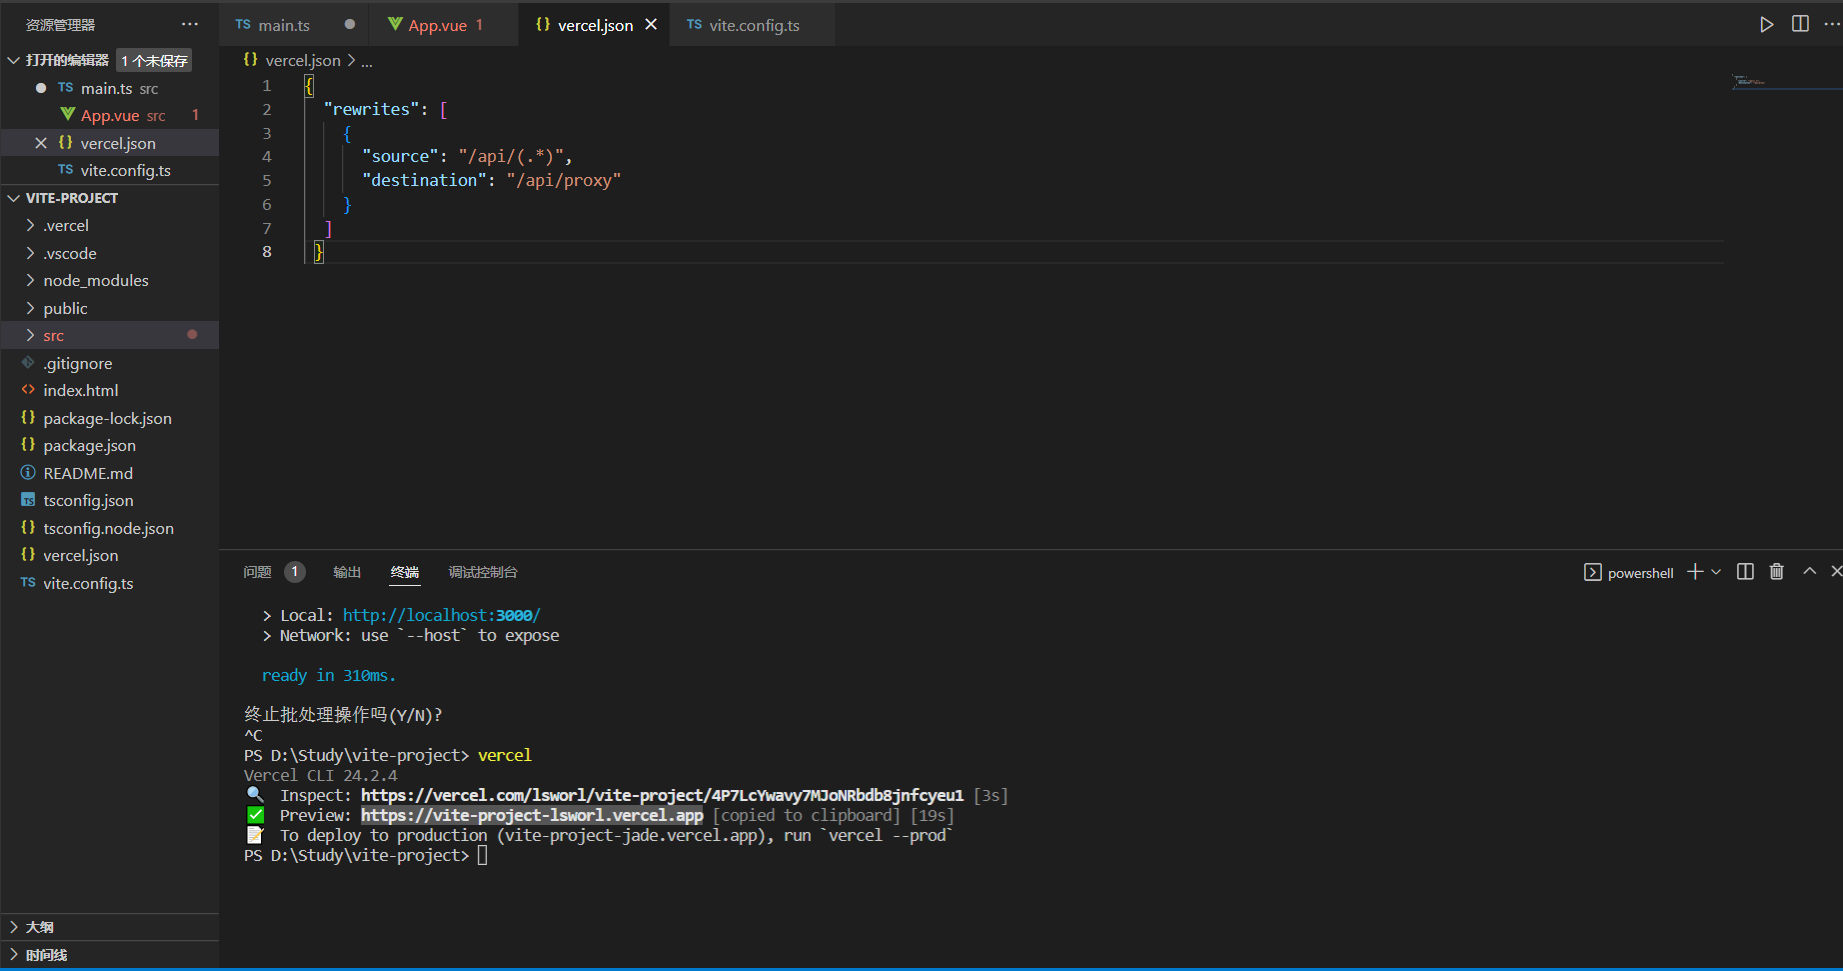Screen dimensions: 1843x971
Task: Kill the terminal with trash icon
Action: [1777, 572]
